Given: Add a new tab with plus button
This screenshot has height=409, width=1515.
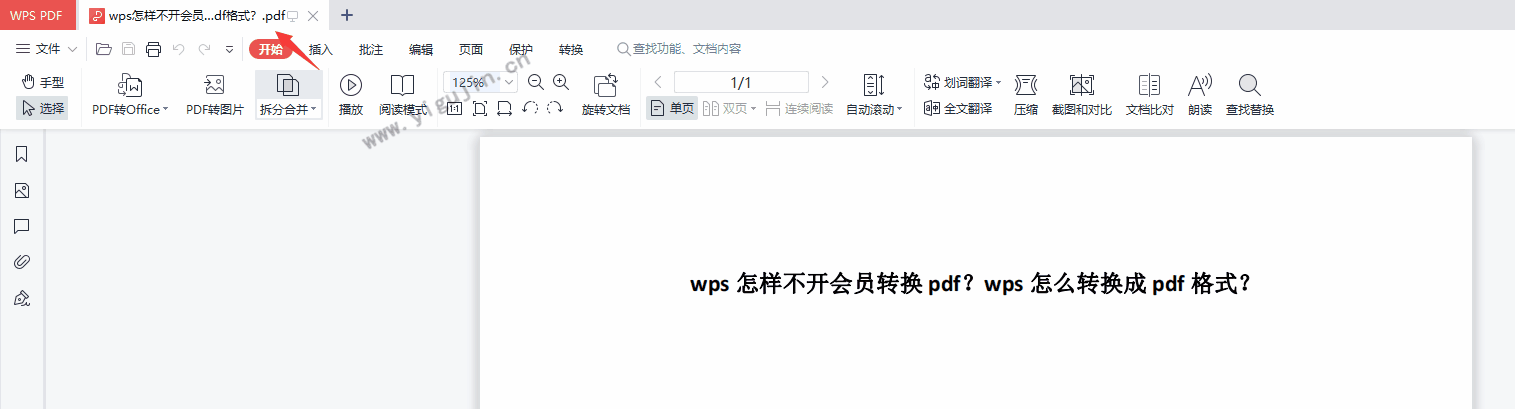Looking at the screenshot, I should (347, 15).
